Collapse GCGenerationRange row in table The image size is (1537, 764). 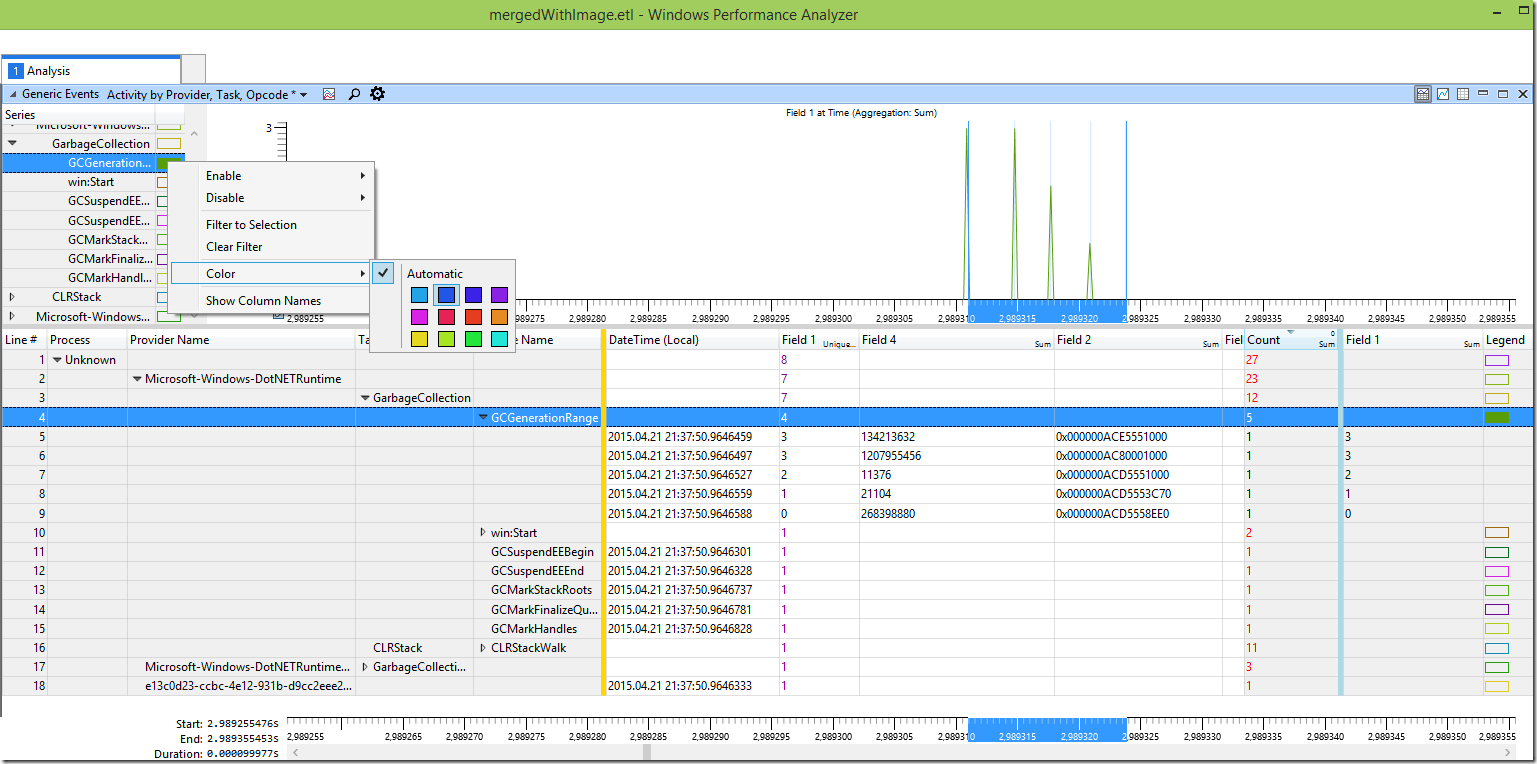pyautogui.click(x=483, y=418)
